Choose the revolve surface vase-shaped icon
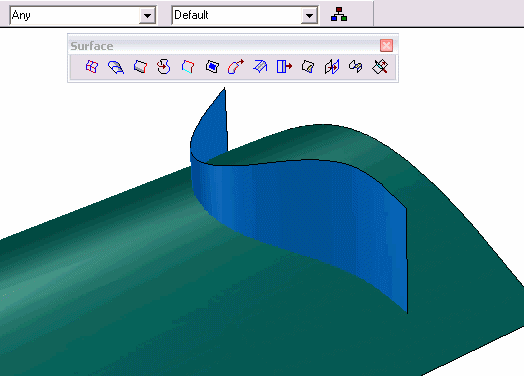The width and height of the screenshot is (524, 376). (x=164, y=67)
